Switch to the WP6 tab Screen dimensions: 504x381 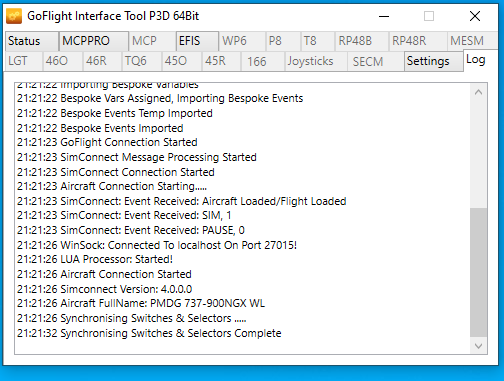pos(242,41)
